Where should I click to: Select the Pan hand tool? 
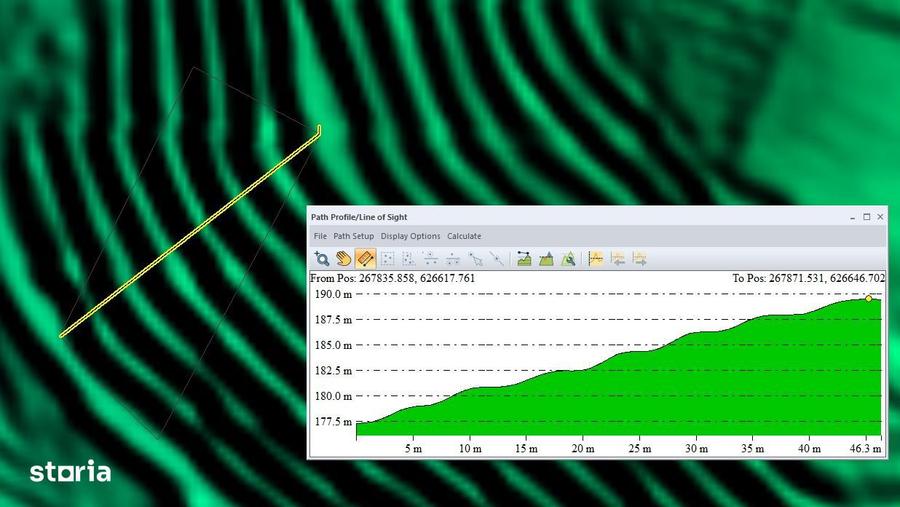(x=343, y=259)
